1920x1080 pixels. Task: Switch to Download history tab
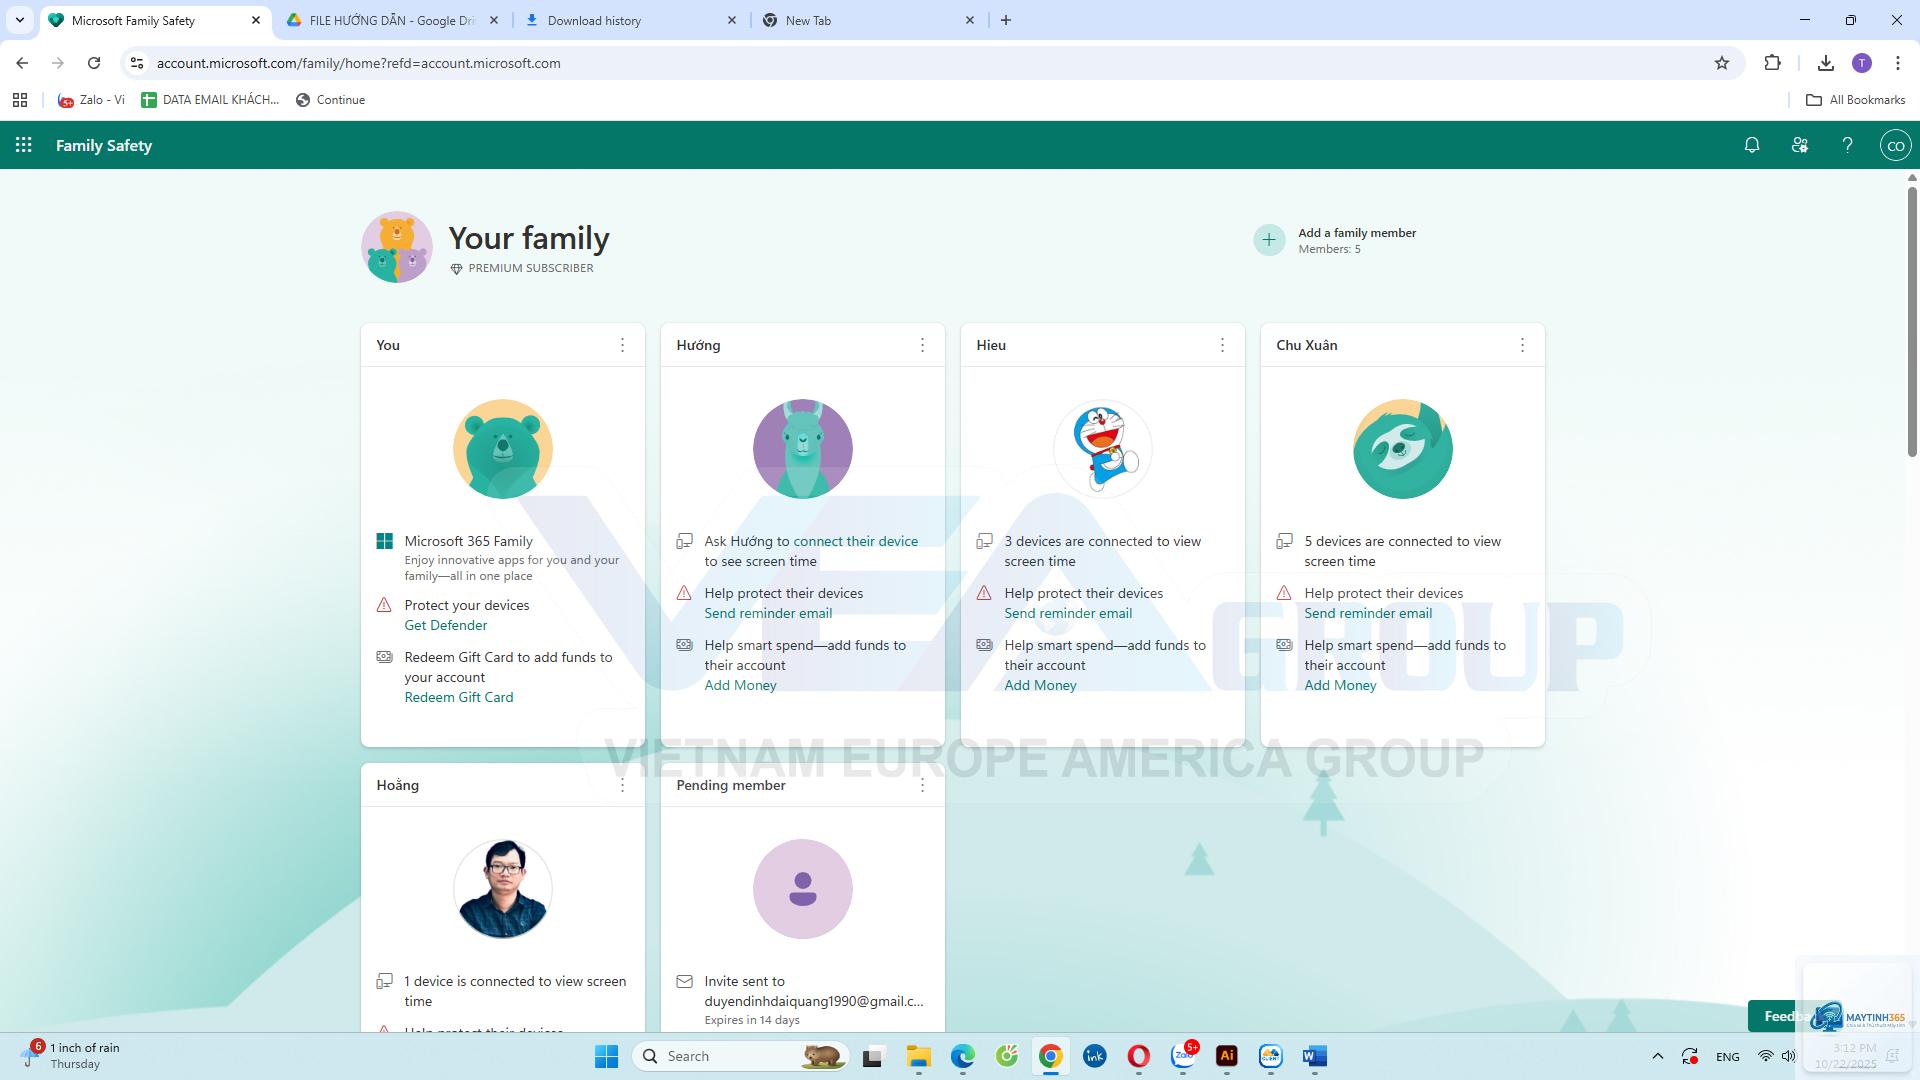coord(630,20)
